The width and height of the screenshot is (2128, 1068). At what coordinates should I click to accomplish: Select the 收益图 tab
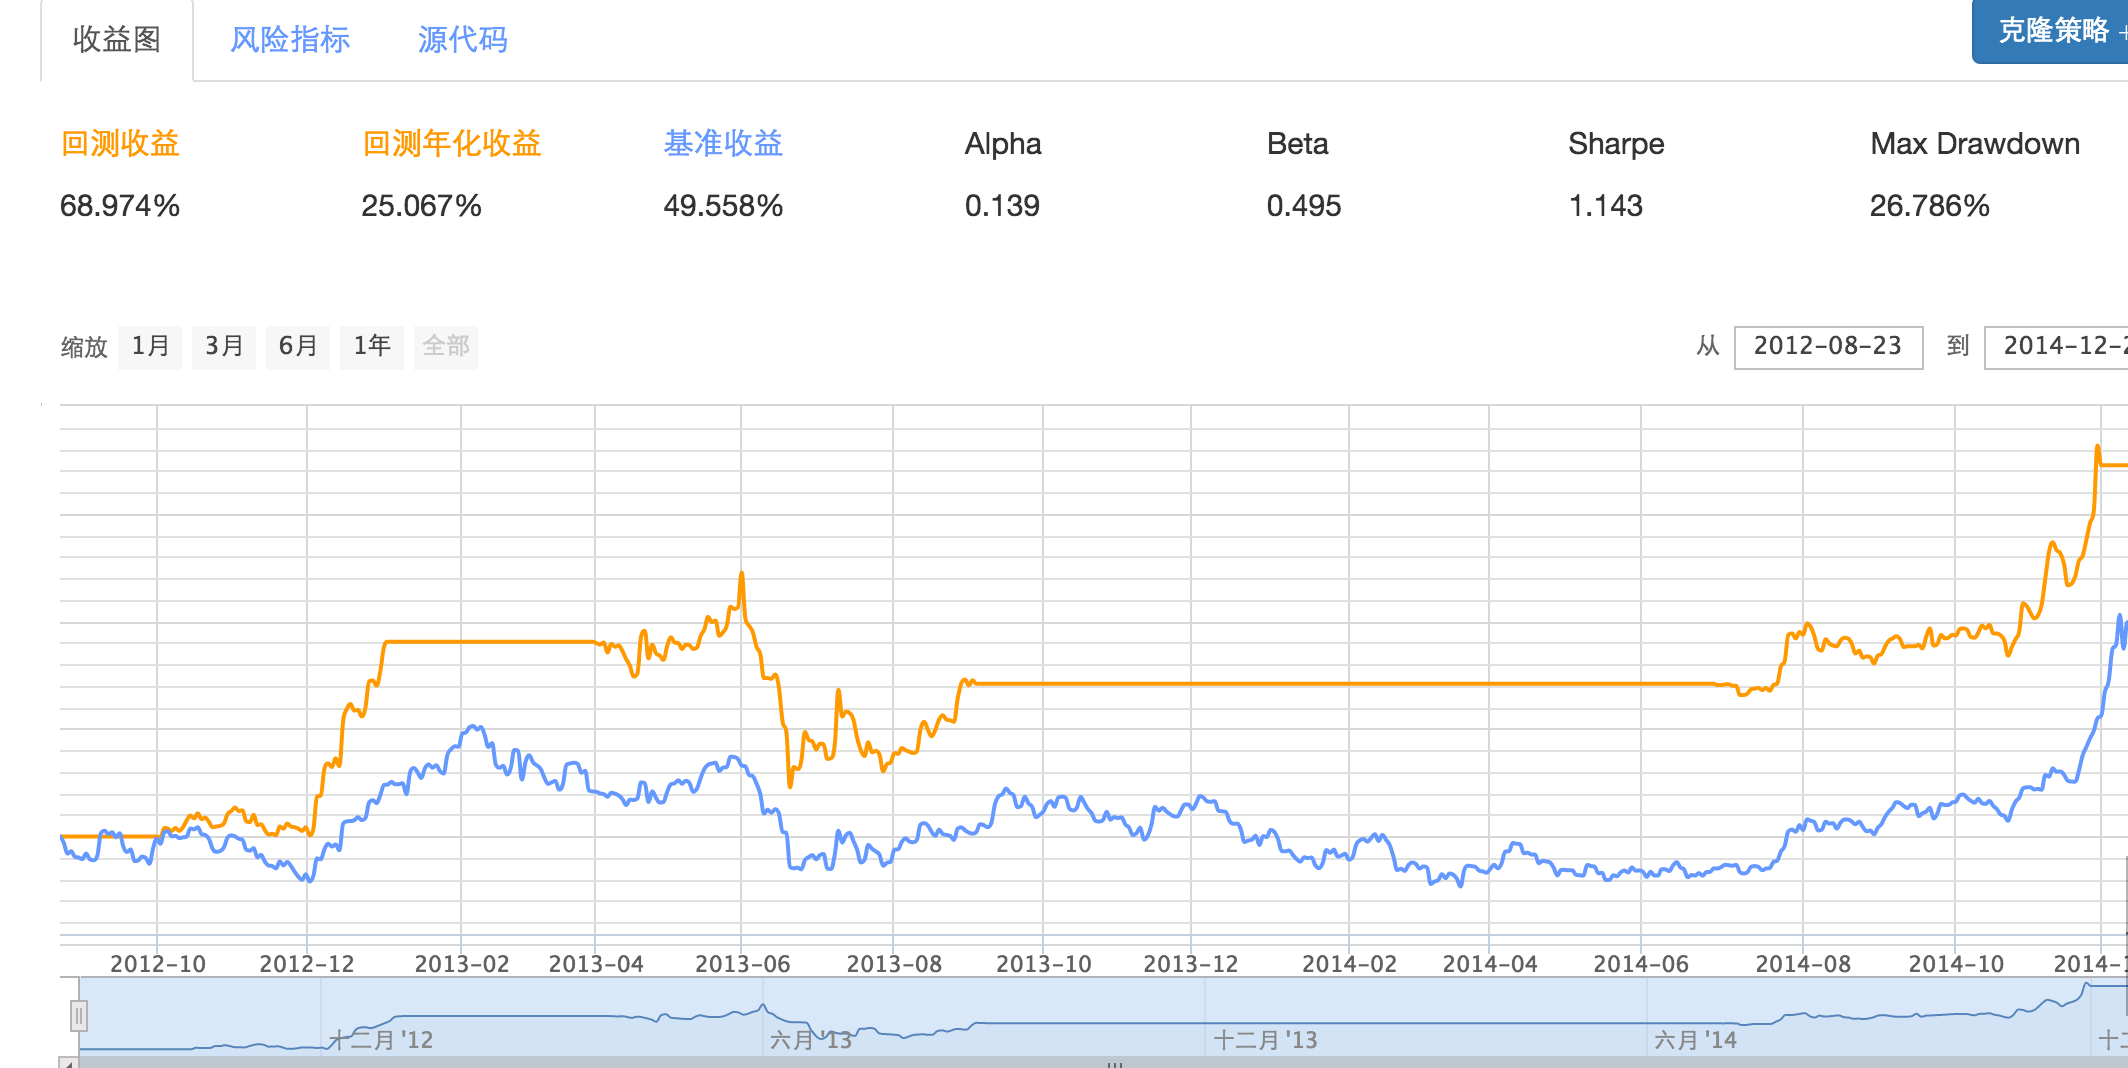[117, 40]
